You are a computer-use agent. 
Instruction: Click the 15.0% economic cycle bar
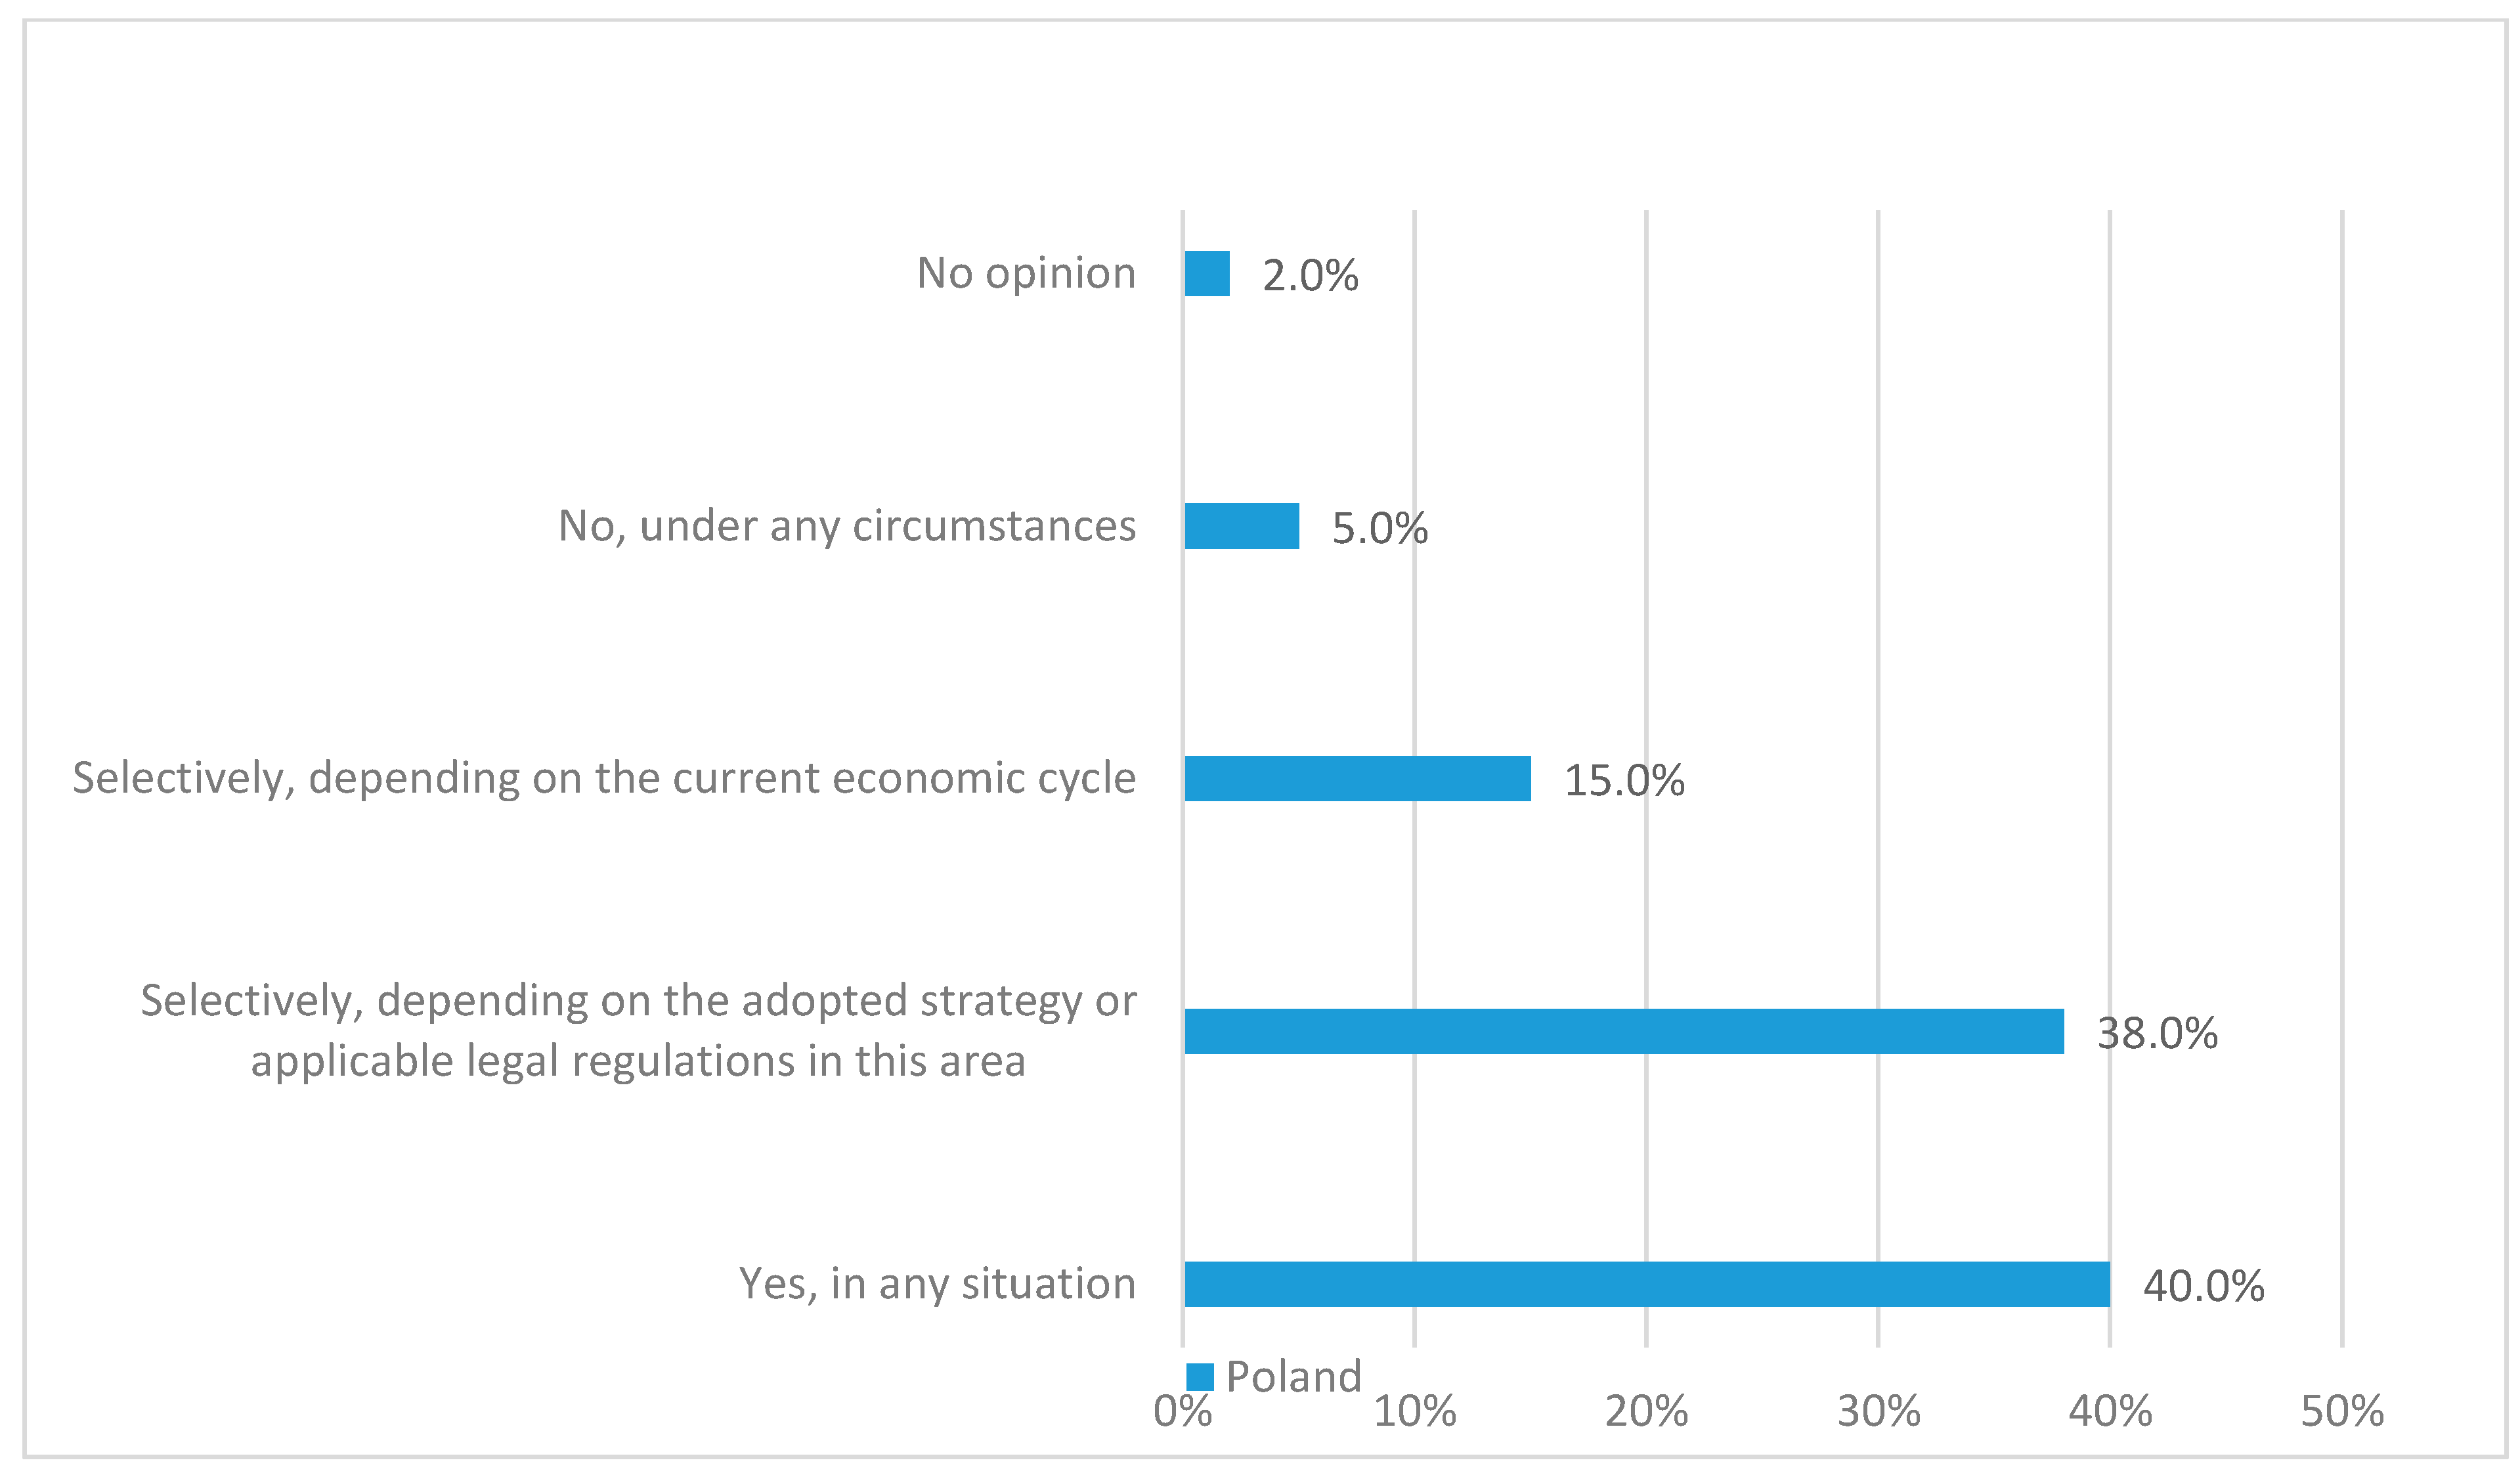[1357, 779]
